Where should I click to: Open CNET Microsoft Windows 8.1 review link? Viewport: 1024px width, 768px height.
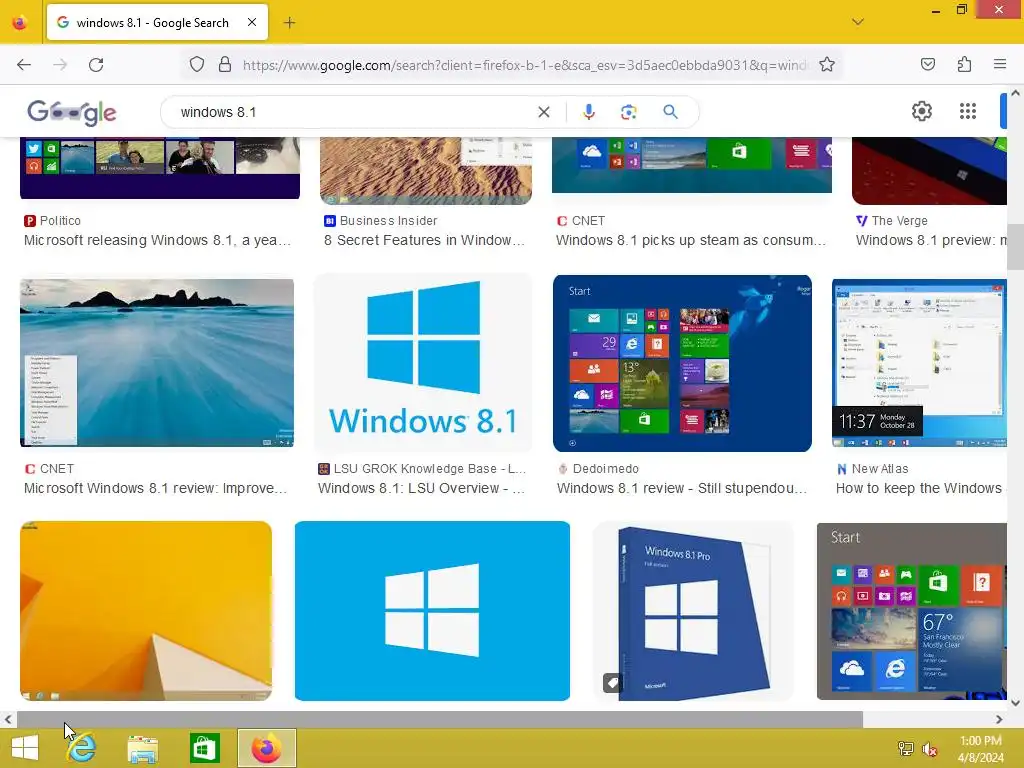[155, 488]
